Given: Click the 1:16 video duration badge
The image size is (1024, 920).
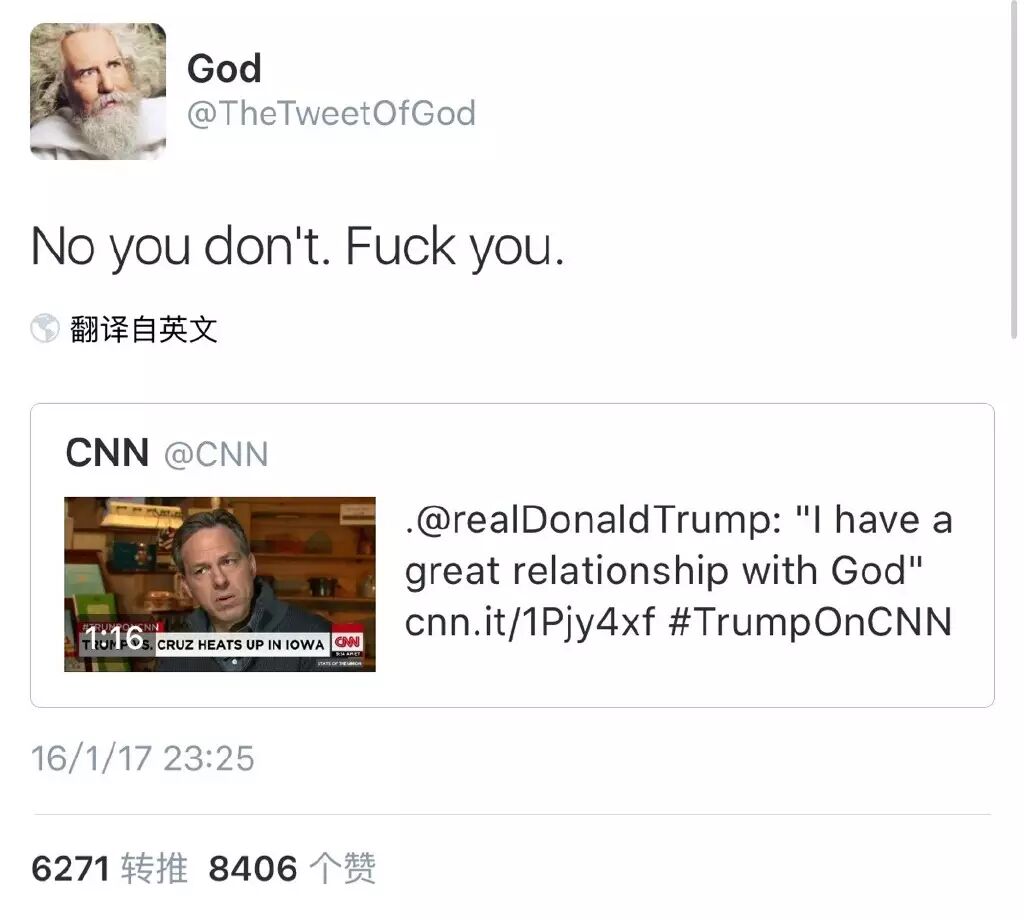Looking at the screenshot, I should (x=114, y=637).
